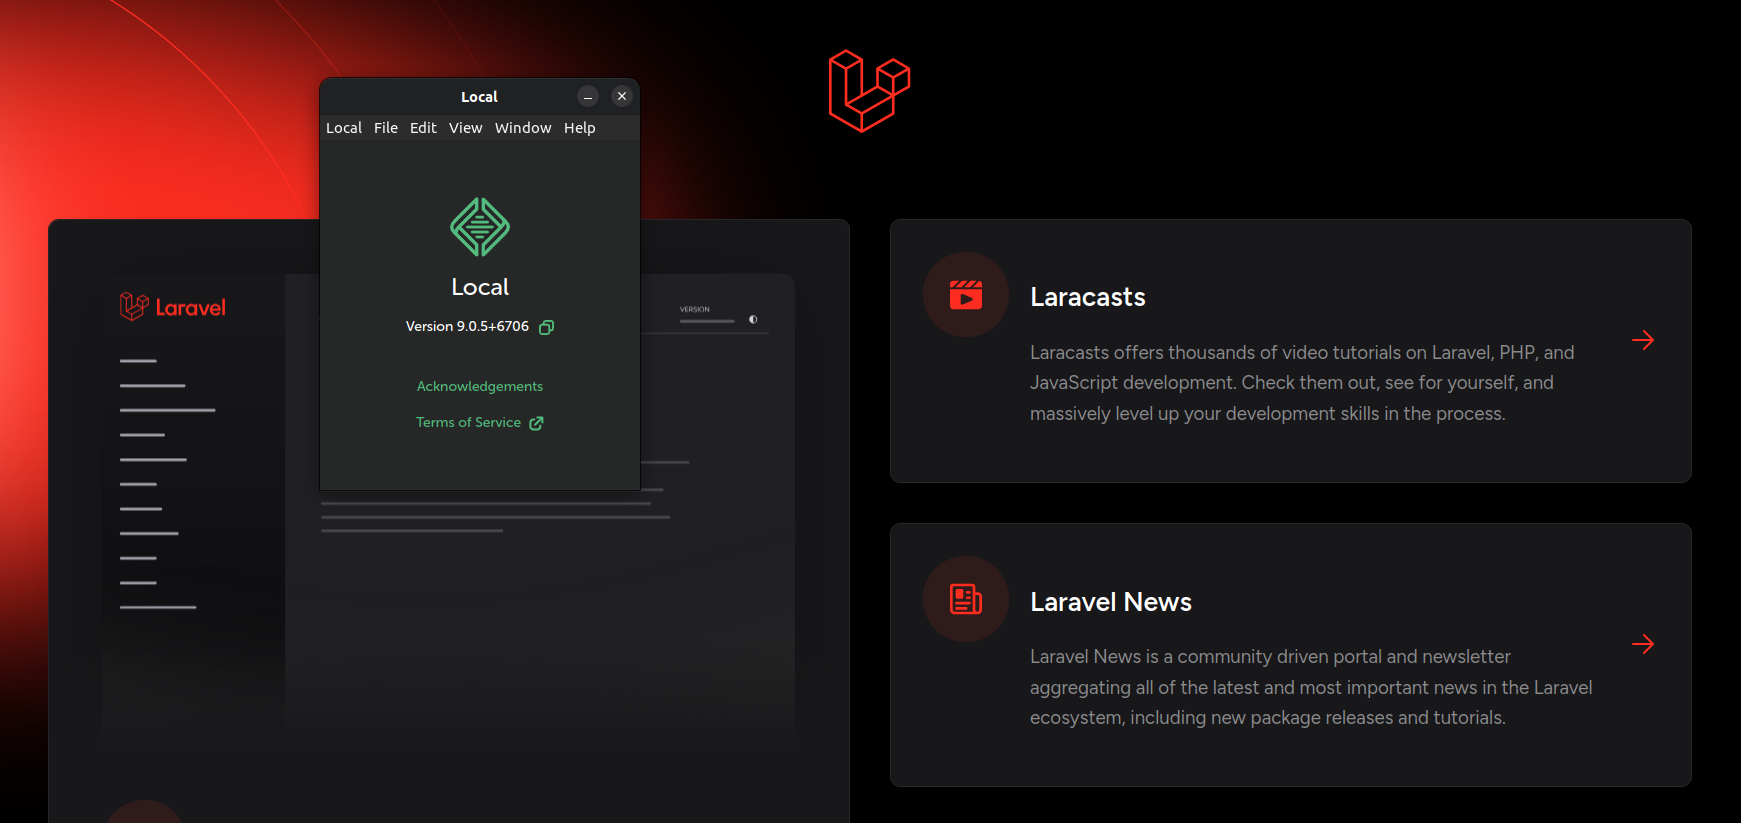Click the 'Version 9.0.5+6706' text

point(467,326)
